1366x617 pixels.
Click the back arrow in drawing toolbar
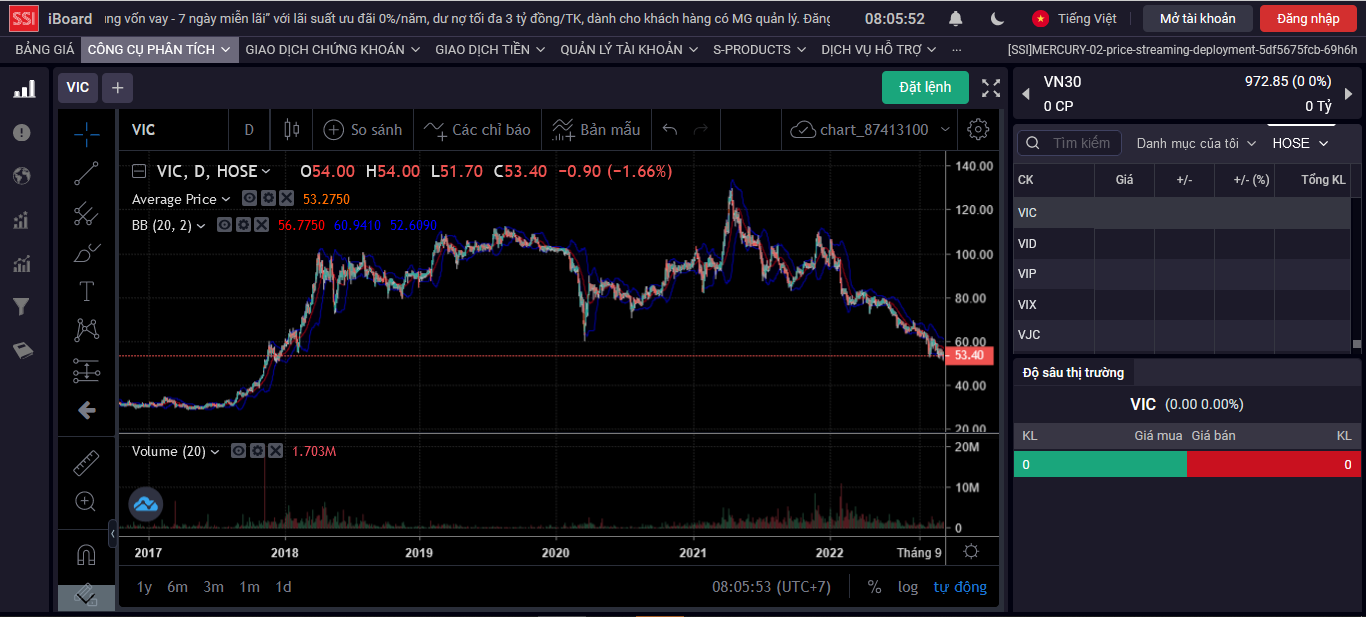(87, 410)
